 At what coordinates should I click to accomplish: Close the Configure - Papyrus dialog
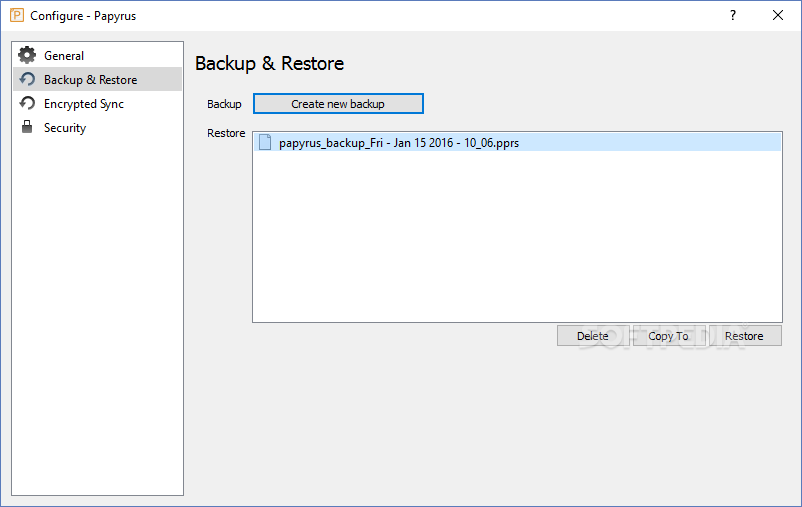778,15
